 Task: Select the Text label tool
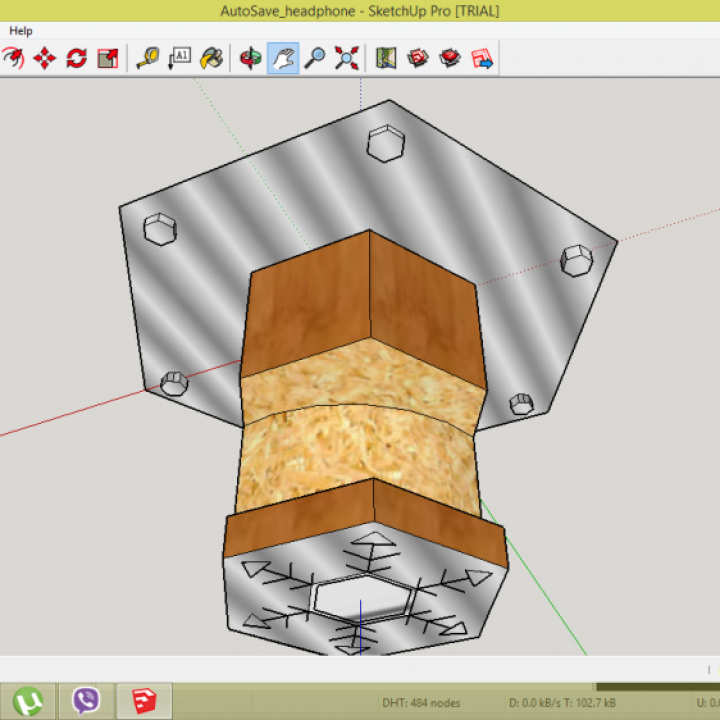click(x=180, y=58)
